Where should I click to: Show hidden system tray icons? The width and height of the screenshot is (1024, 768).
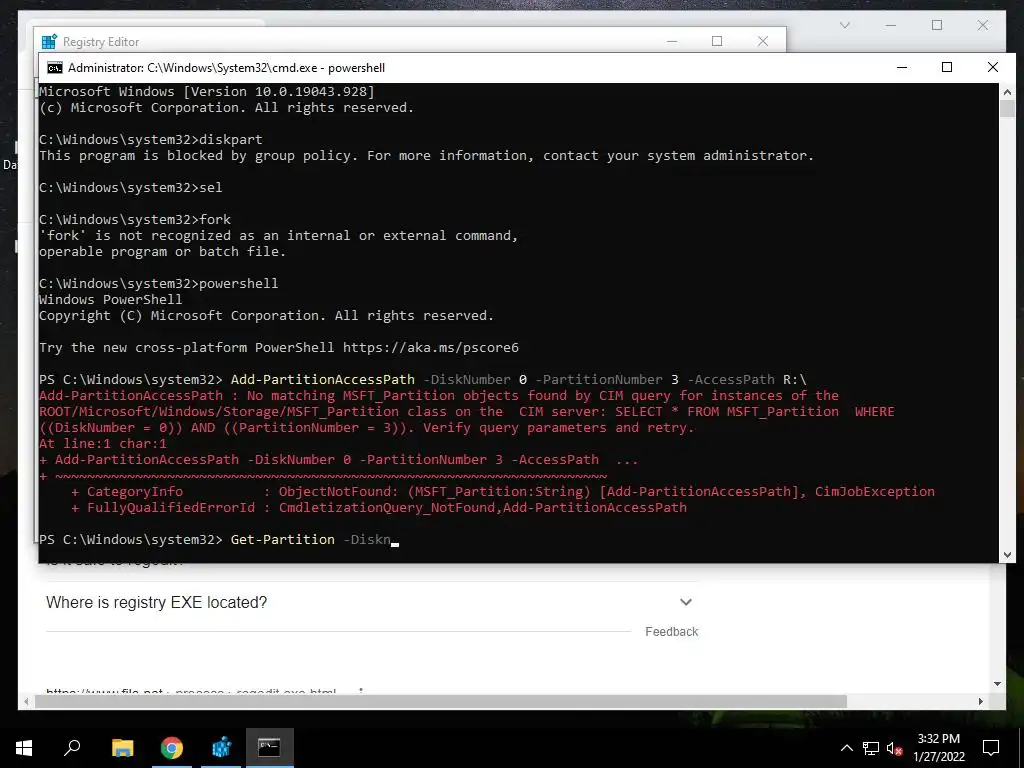tap(846, 748)
